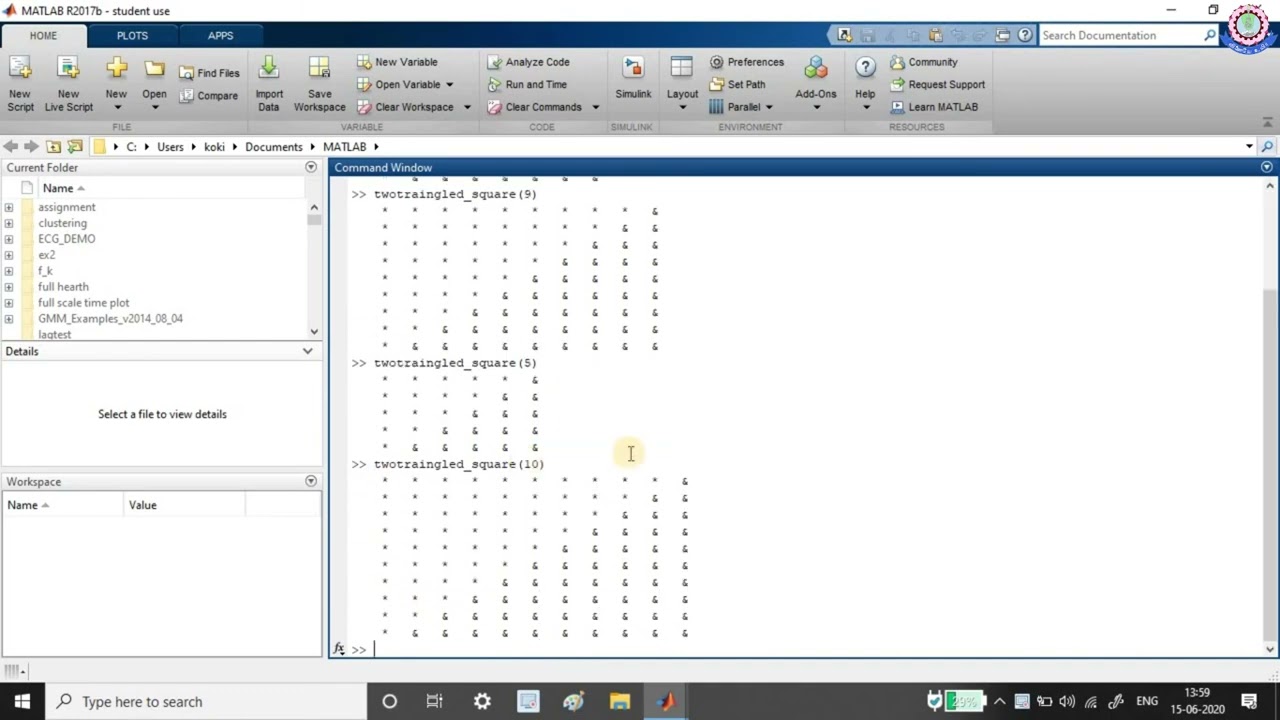Switch to the PLOTS tab
Image resolution: width=1280 pixels, height=720 pixels.
pos(132,35)
